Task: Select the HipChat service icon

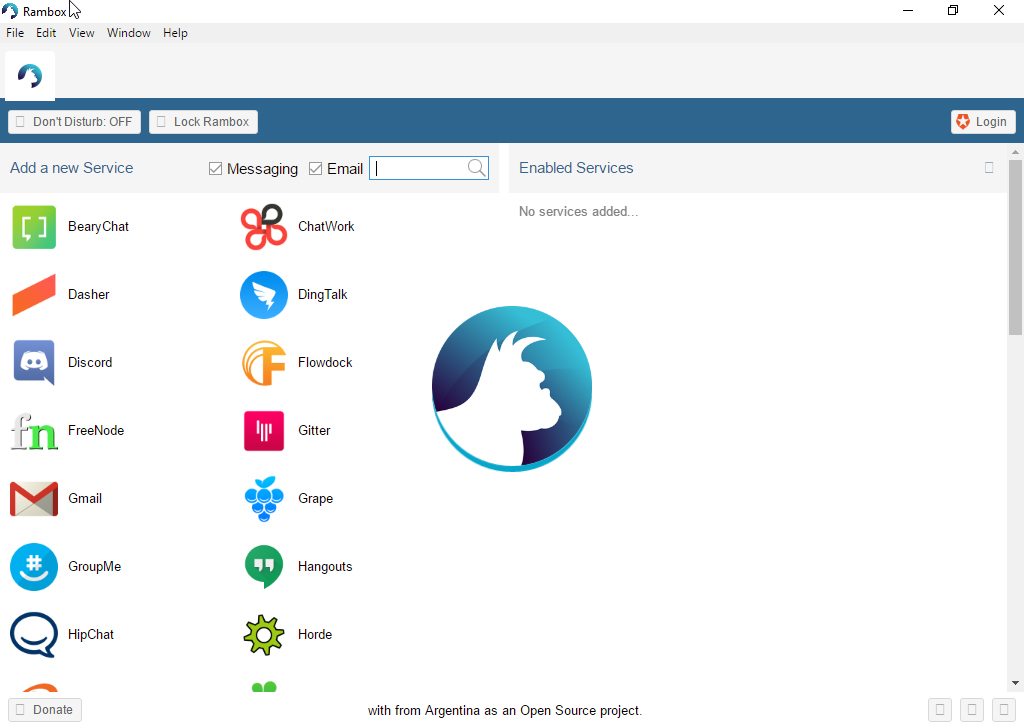Action: pyautogui.click(x=34, y=635)
